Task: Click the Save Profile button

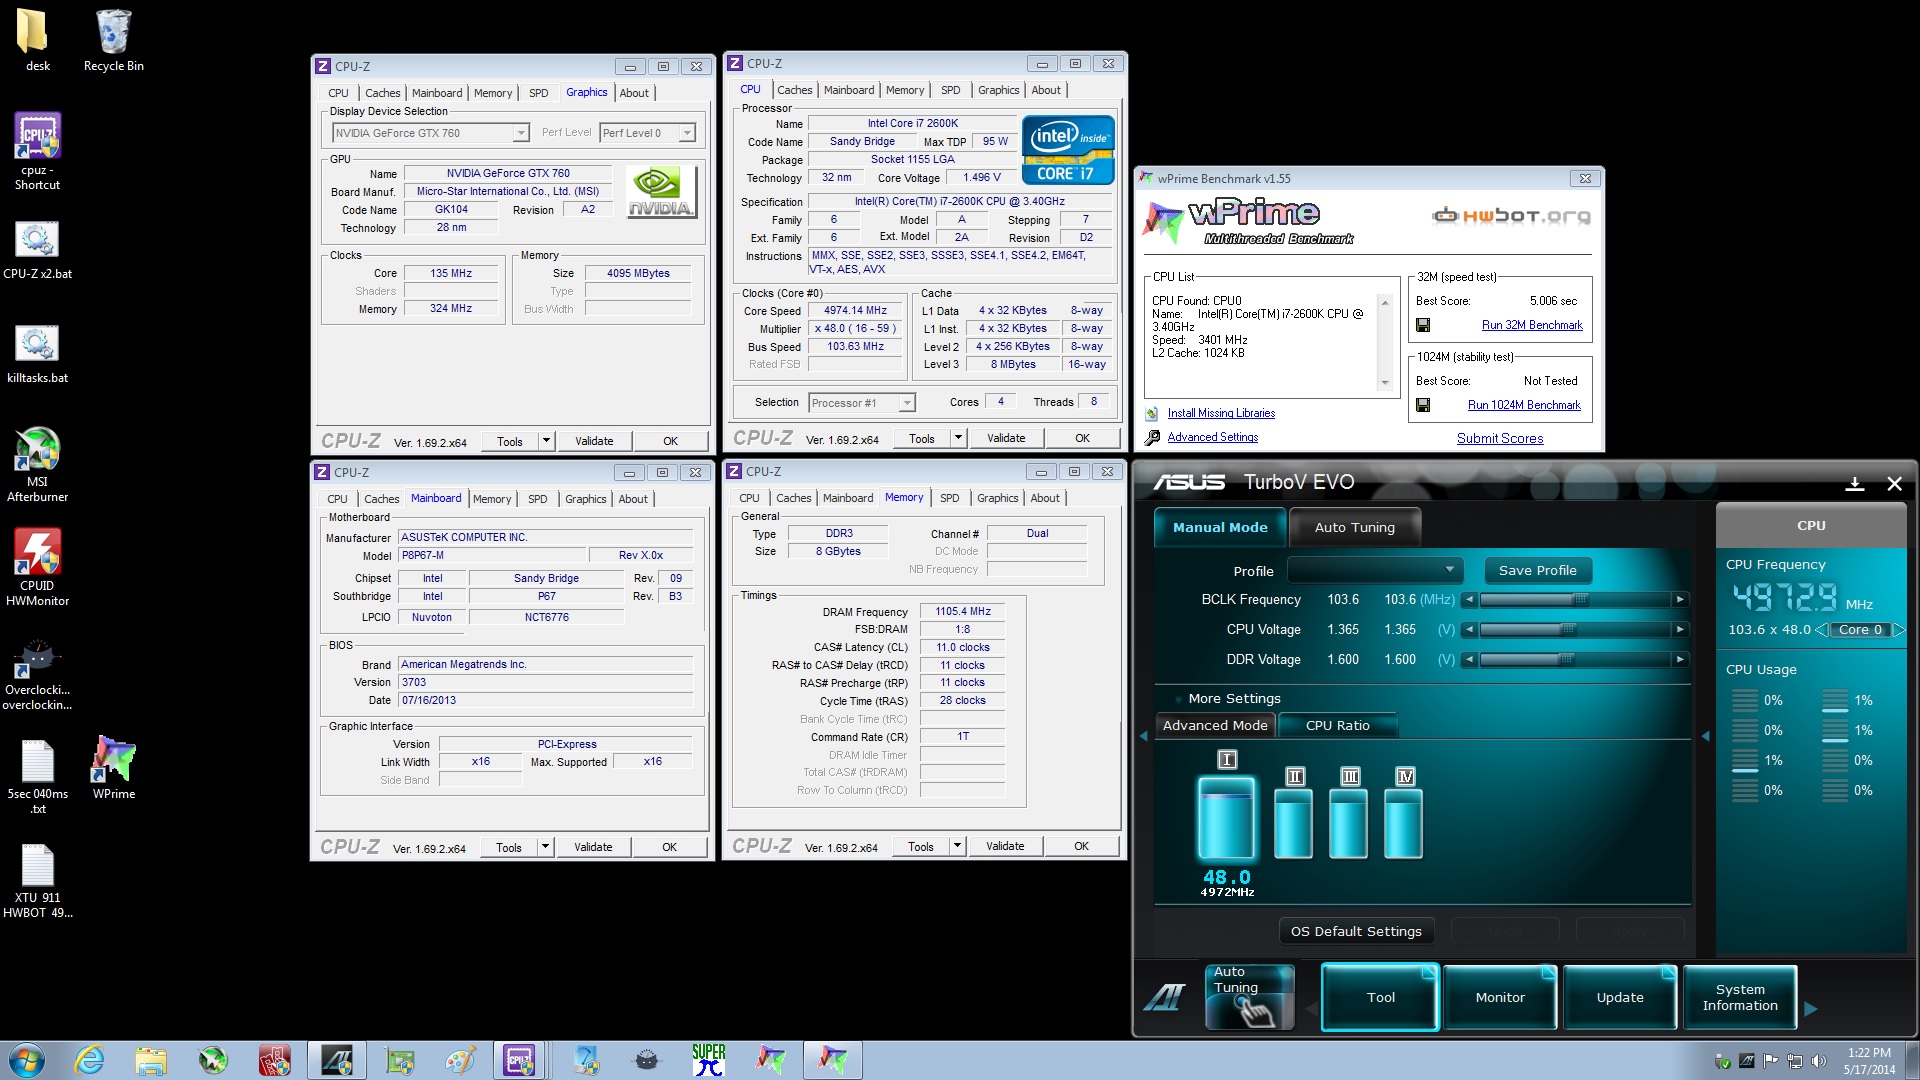Action: point(1537,570)
